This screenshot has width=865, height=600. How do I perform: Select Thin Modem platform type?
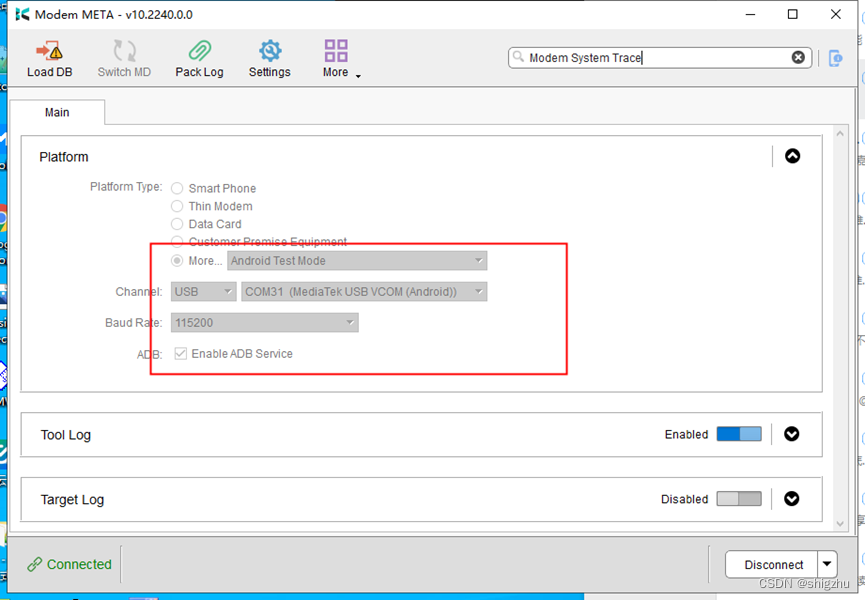177,206
